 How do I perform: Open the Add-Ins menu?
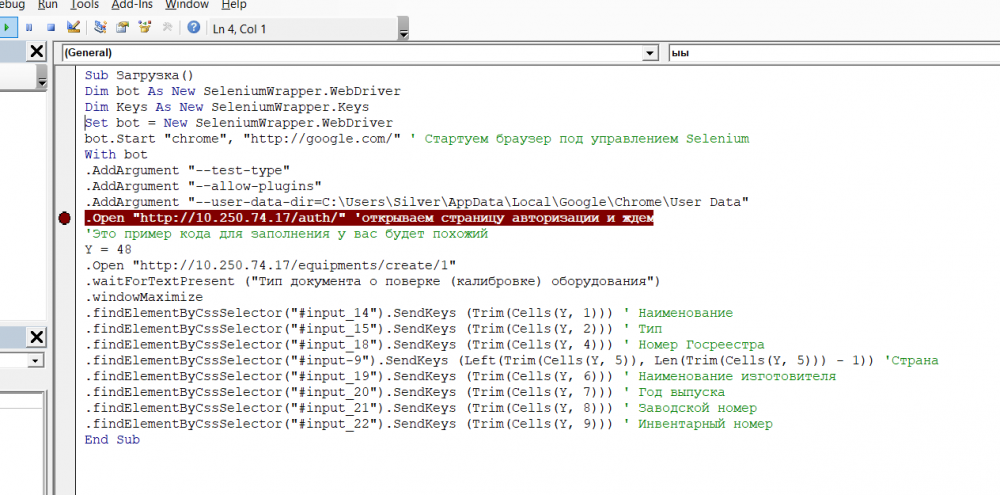(x=132, y=5)
